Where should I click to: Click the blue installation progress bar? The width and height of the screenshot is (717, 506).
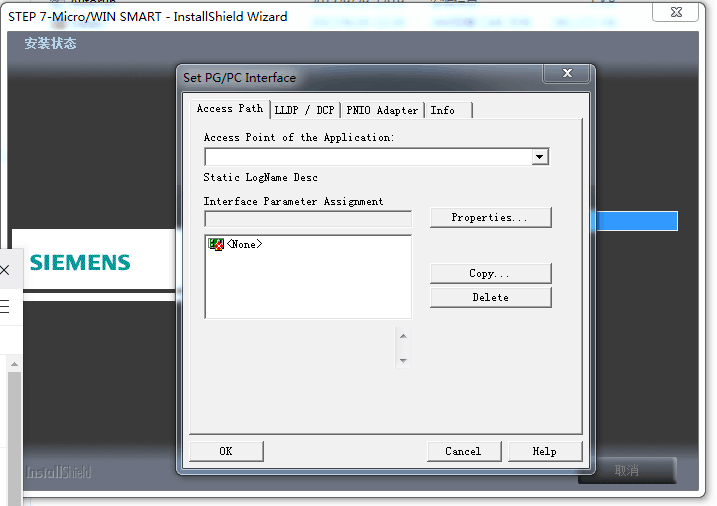637,221
